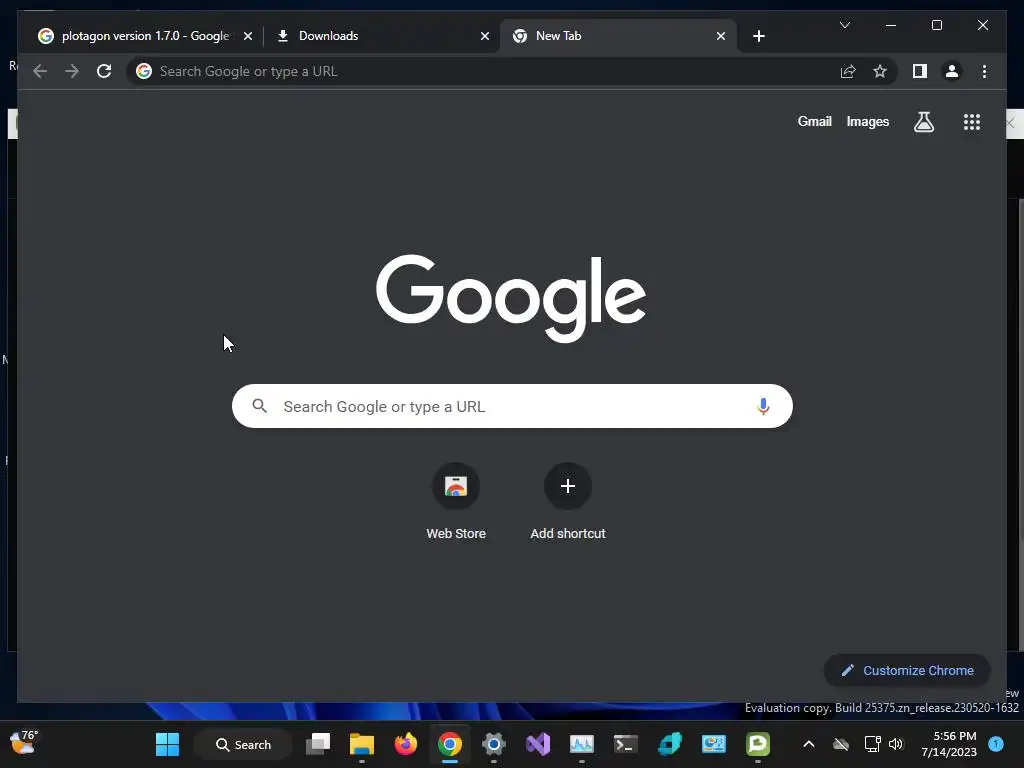Go back using the browser back arrow

pos(40,71)
